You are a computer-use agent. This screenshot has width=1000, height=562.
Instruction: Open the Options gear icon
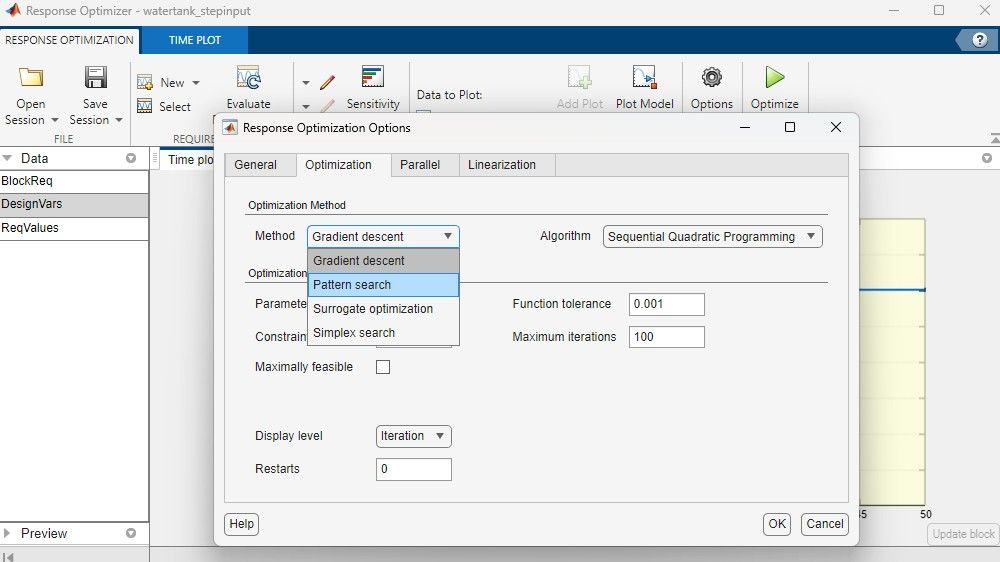711,79
